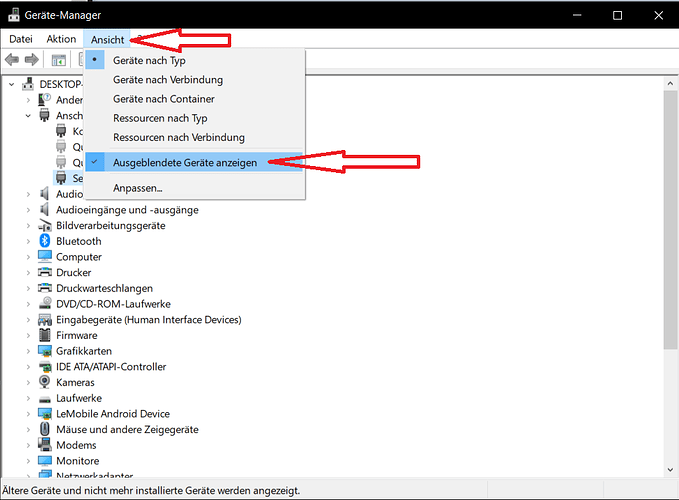This screenshot has height=500, width=679.
Task: Click the Grafikkarten display adapter icon
Action: (45, 351)
